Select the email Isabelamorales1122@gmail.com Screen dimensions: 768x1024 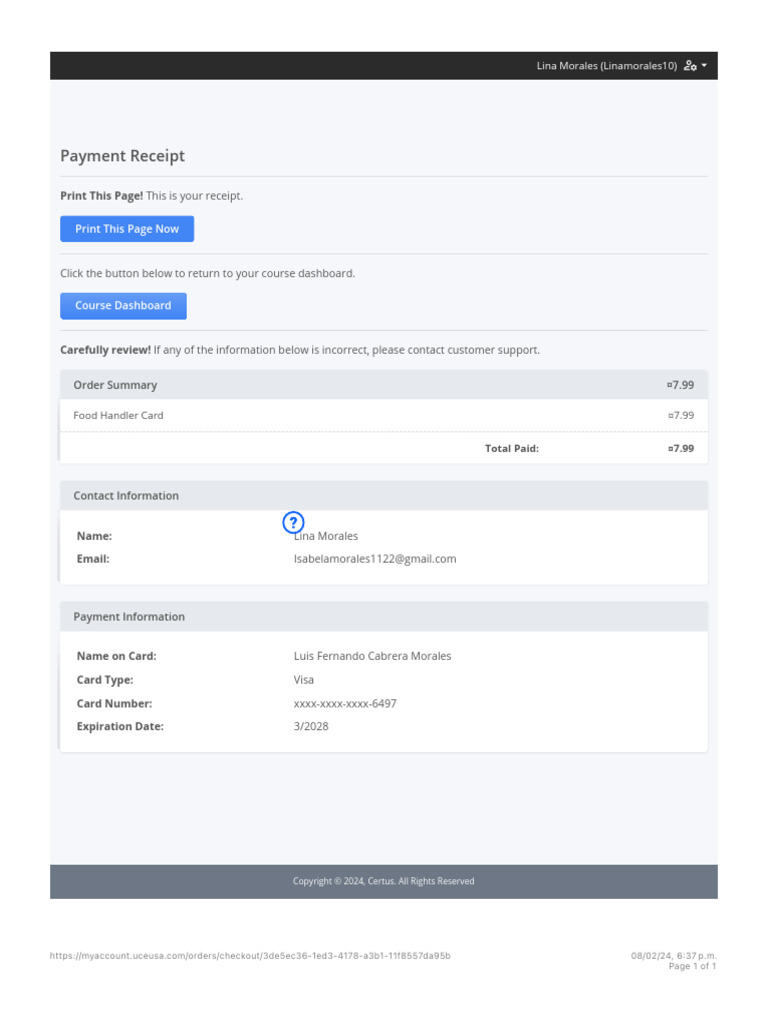point(375,559)
